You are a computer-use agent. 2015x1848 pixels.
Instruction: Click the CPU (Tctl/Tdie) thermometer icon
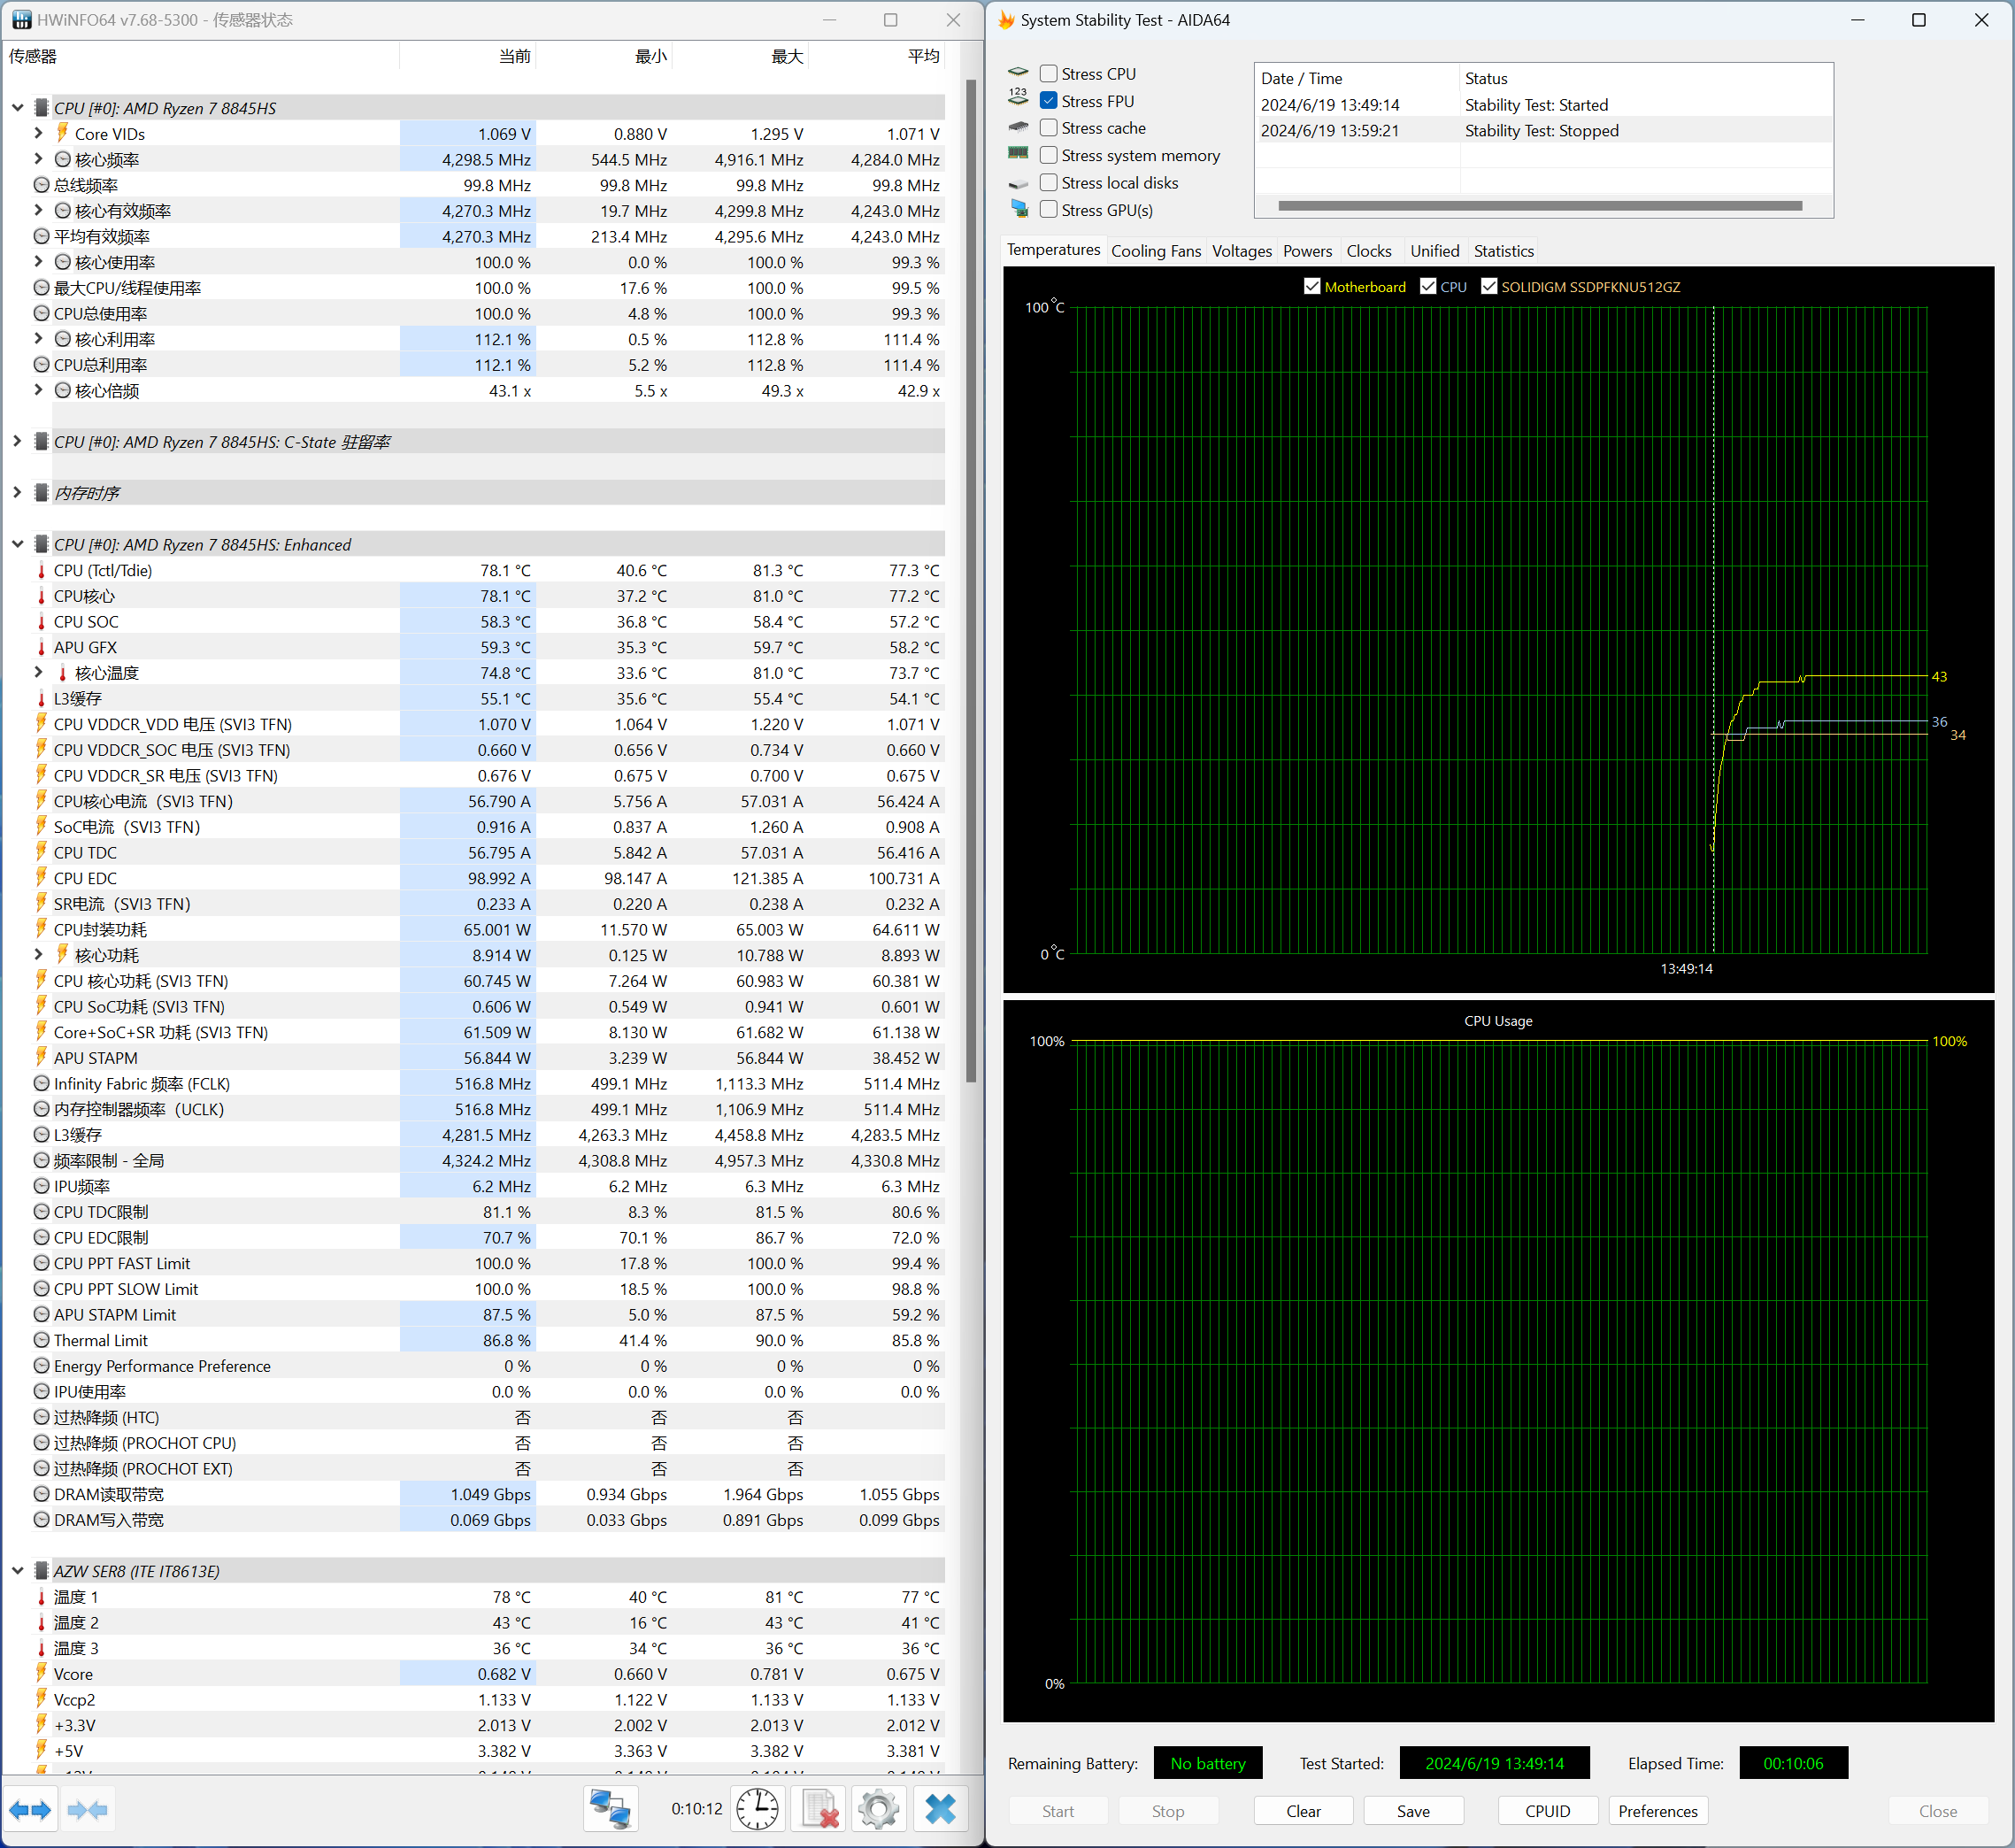coord(41,571)
